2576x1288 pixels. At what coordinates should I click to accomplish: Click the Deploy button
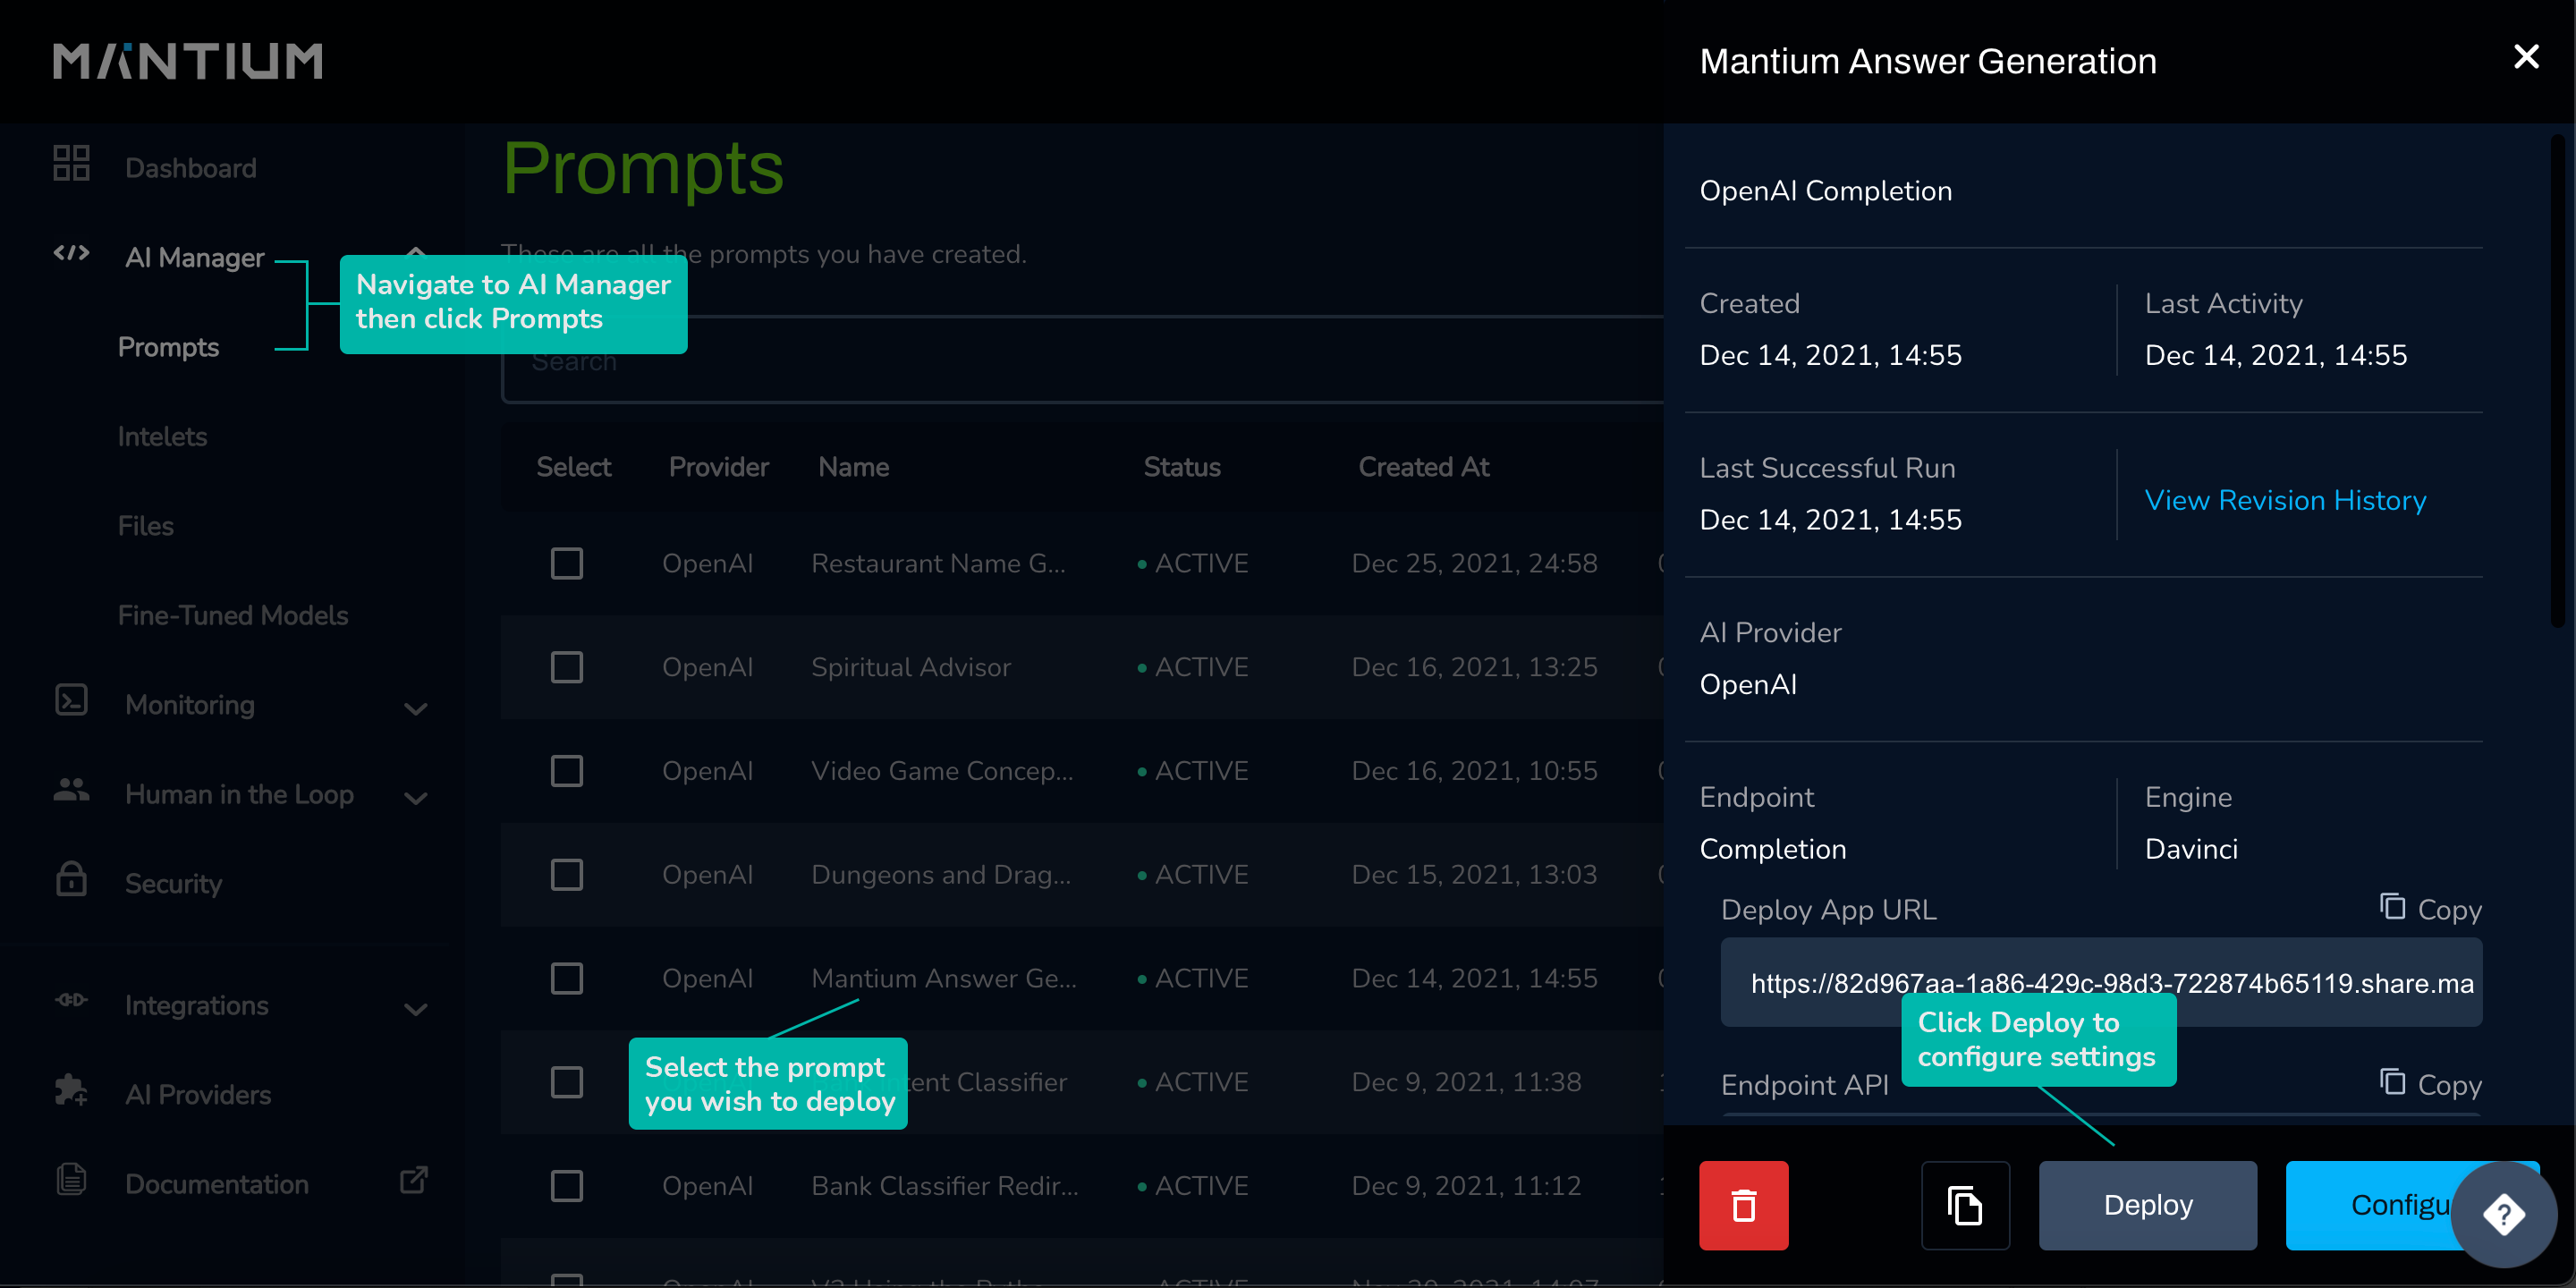[x=2147, y=1205]
